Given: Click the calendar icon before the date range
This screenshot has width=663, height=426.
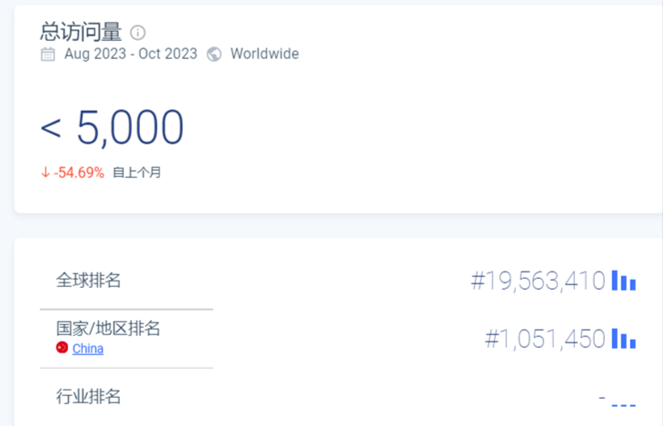Looking at the screenshot, I should pos(48,54).
